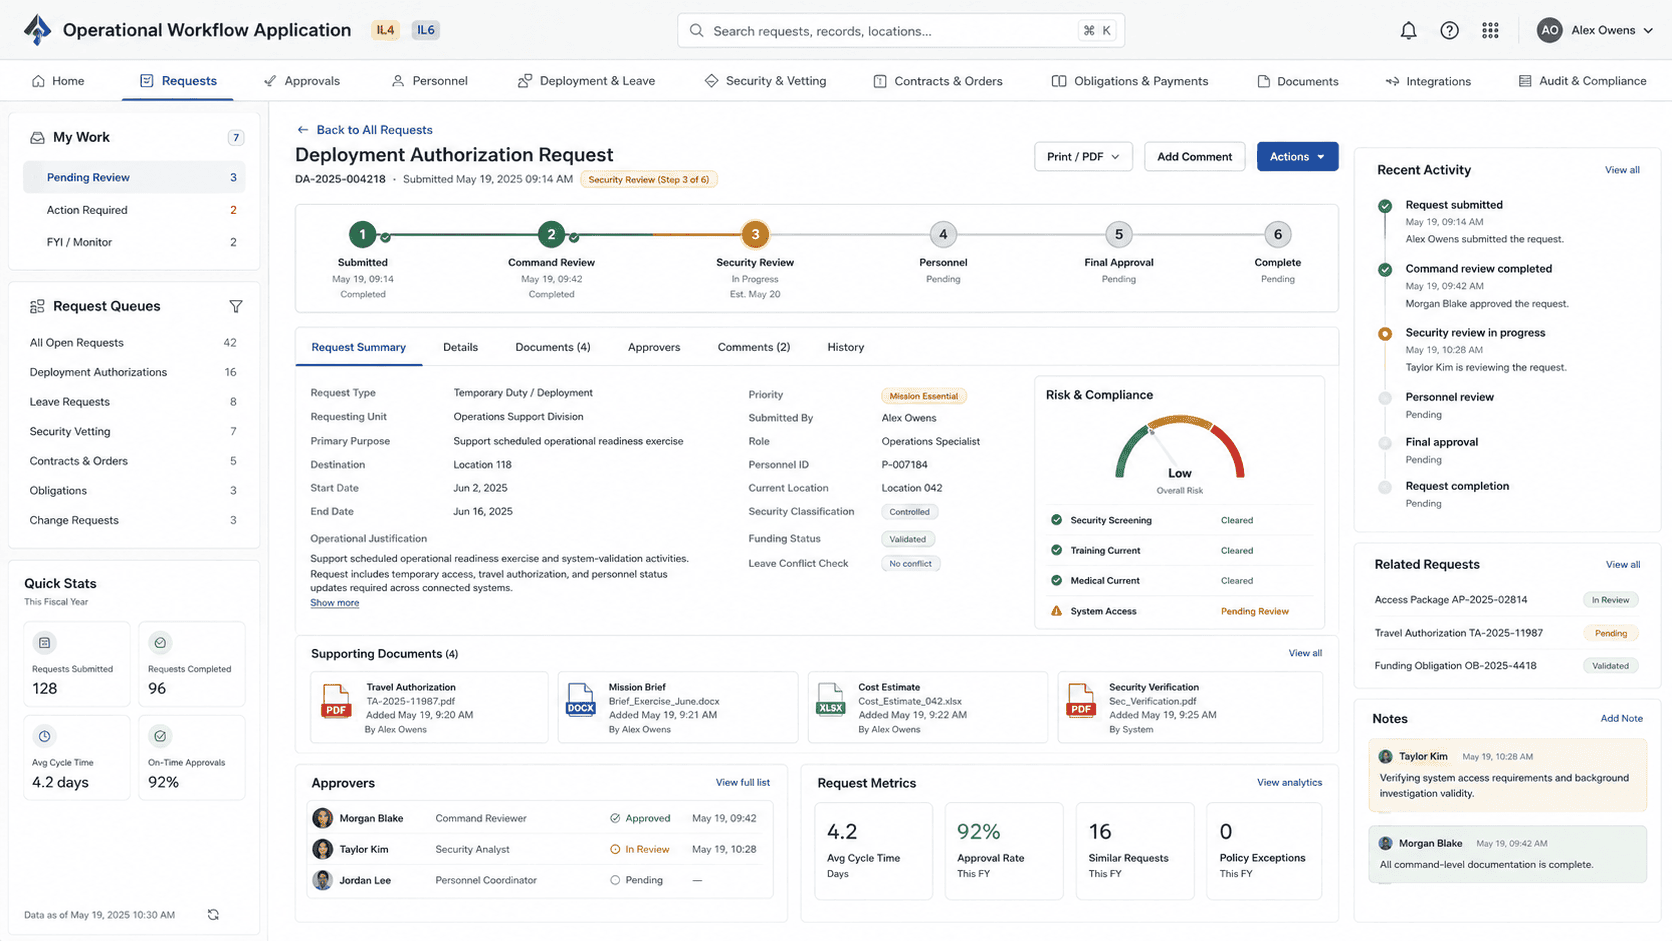Screen dimensions: 1672x941
Task: Click Morgan Blake's avatar in Approvers
Action: (322, 818)
